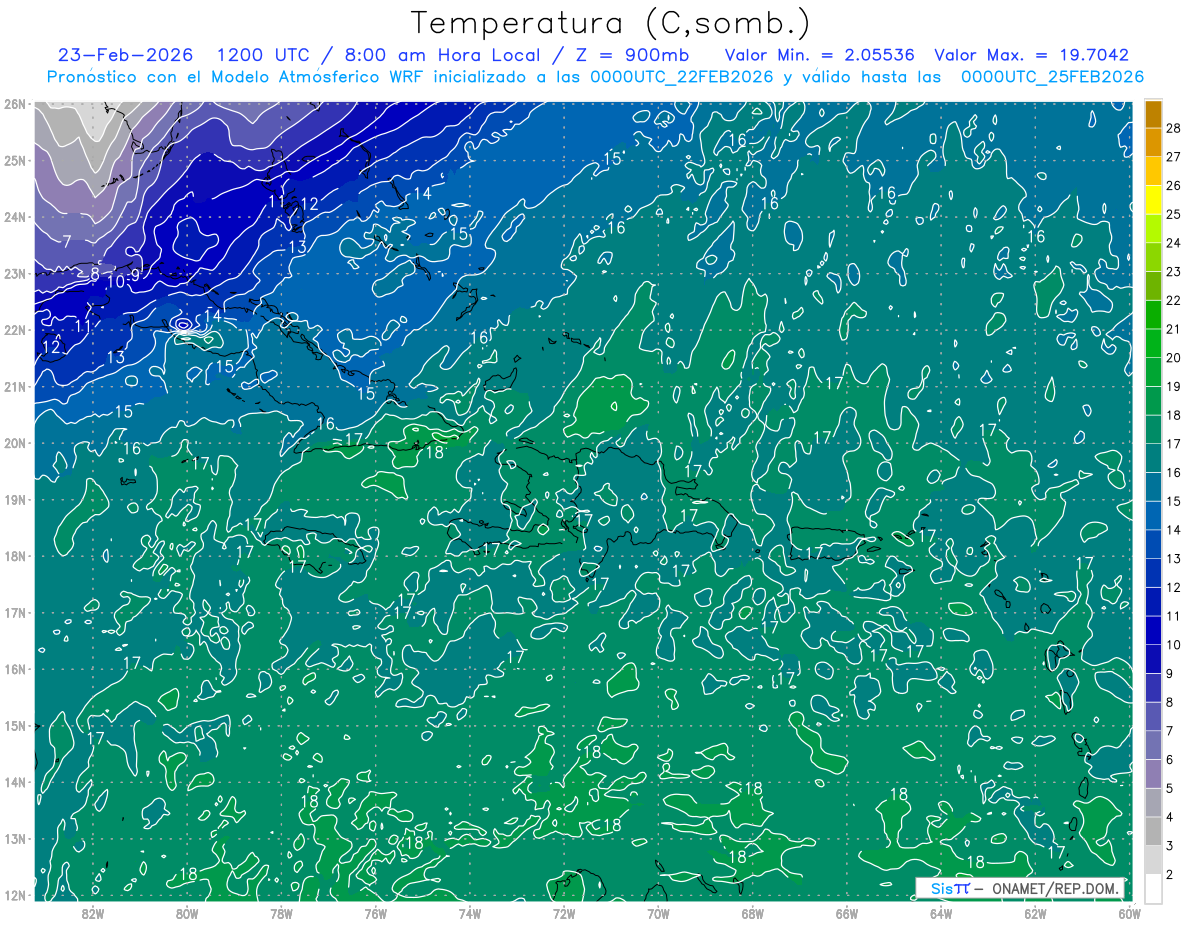Click the '28' label on color scale
Screen dimensions: 1200x927
tap(1173, 128)
